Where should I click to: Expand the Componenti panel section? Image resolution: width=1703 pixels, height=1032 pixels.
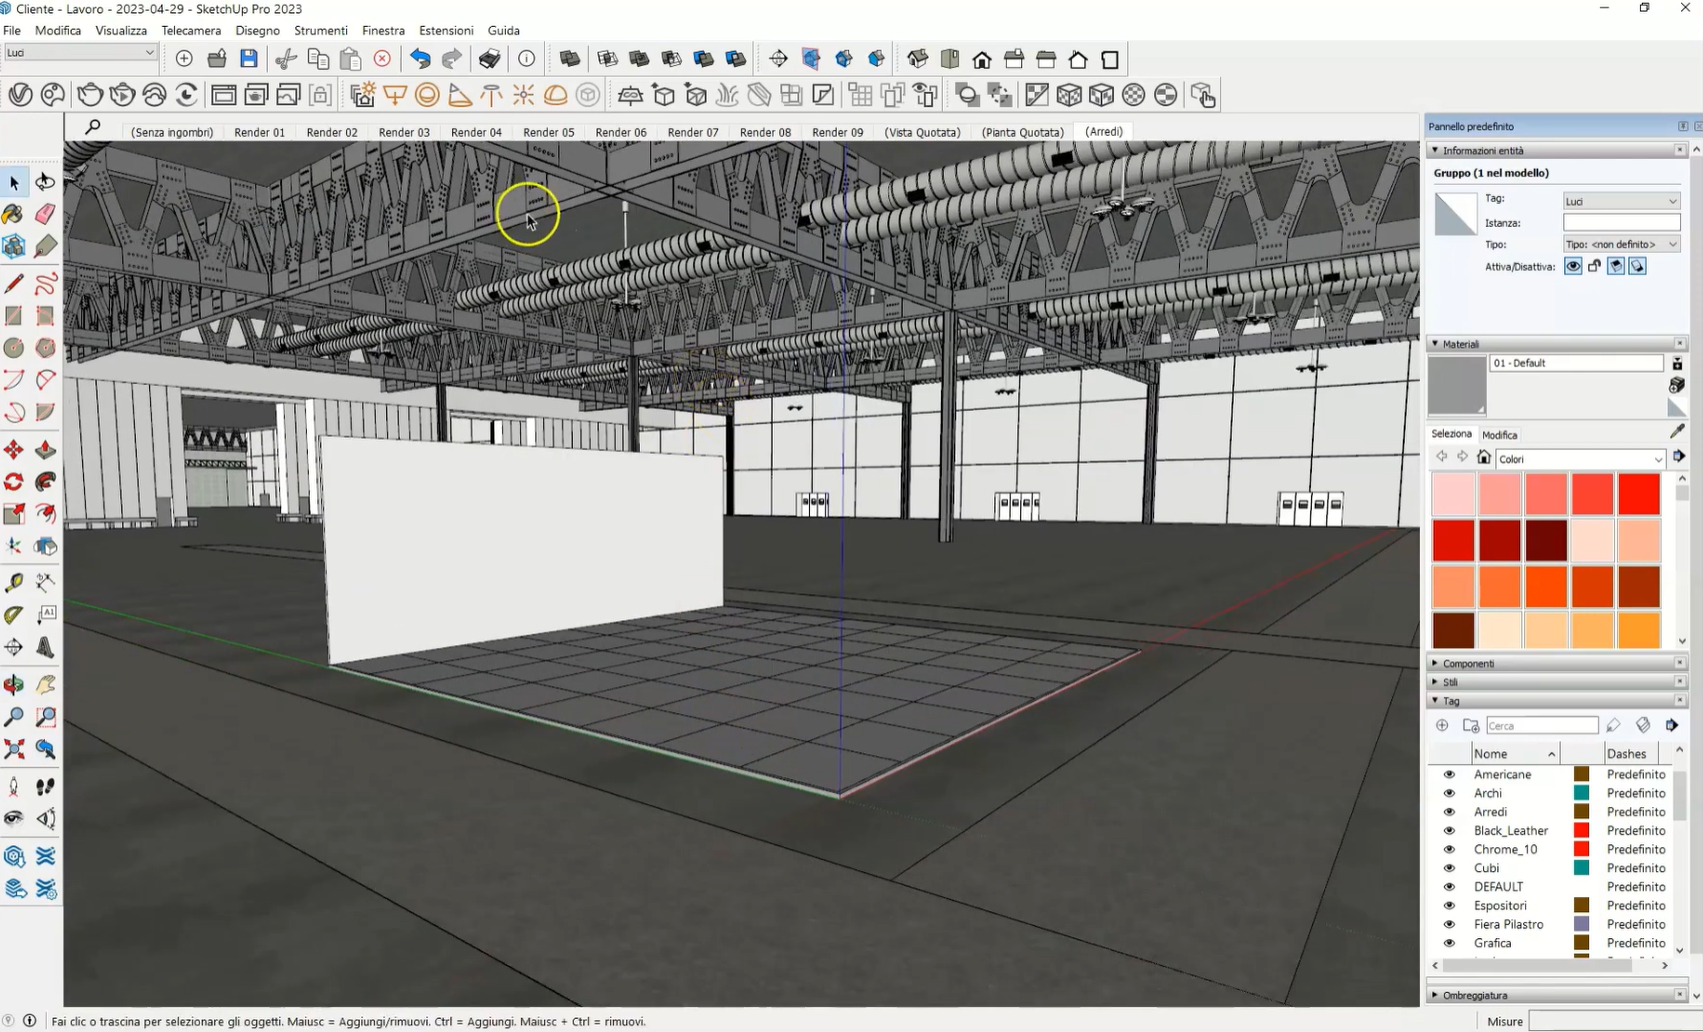[x=1468, y=663]
